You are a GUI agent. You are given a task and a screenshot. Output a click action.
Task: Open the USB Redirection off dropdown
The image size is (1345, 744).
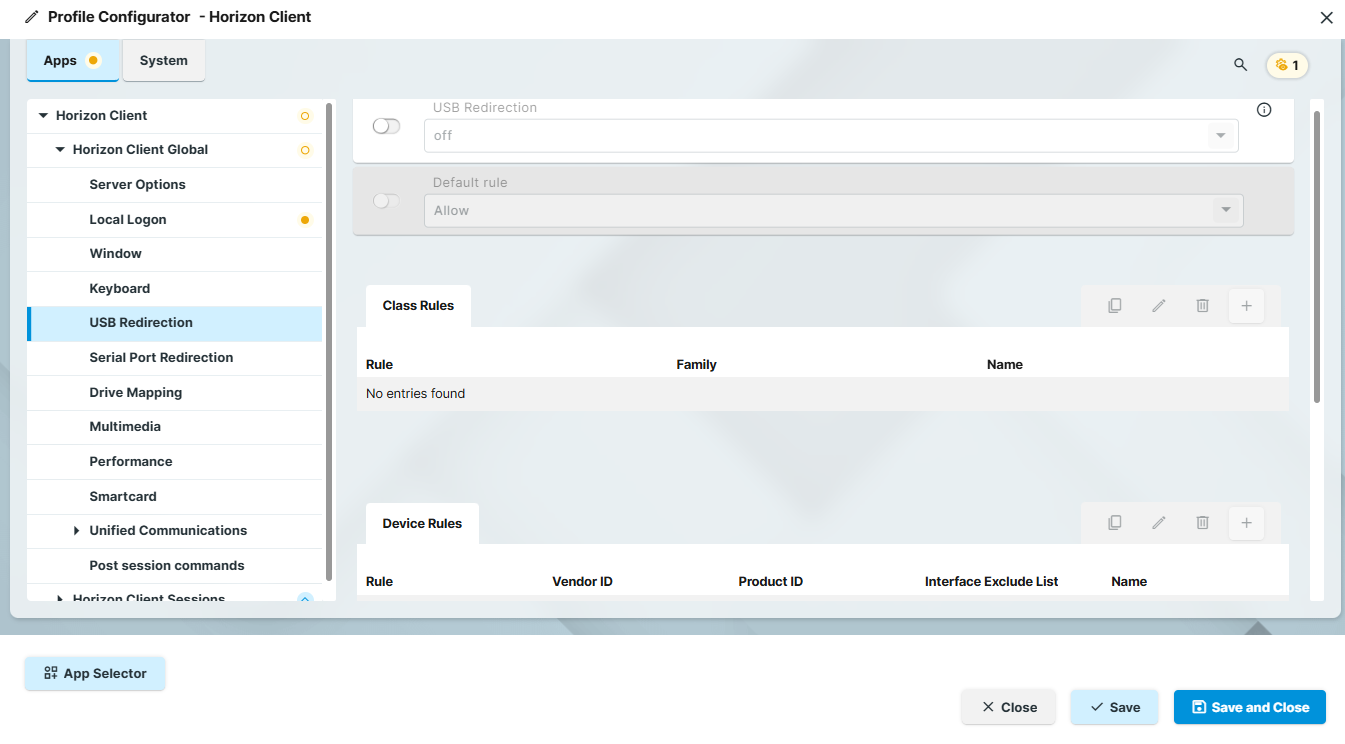point(1219,135)
